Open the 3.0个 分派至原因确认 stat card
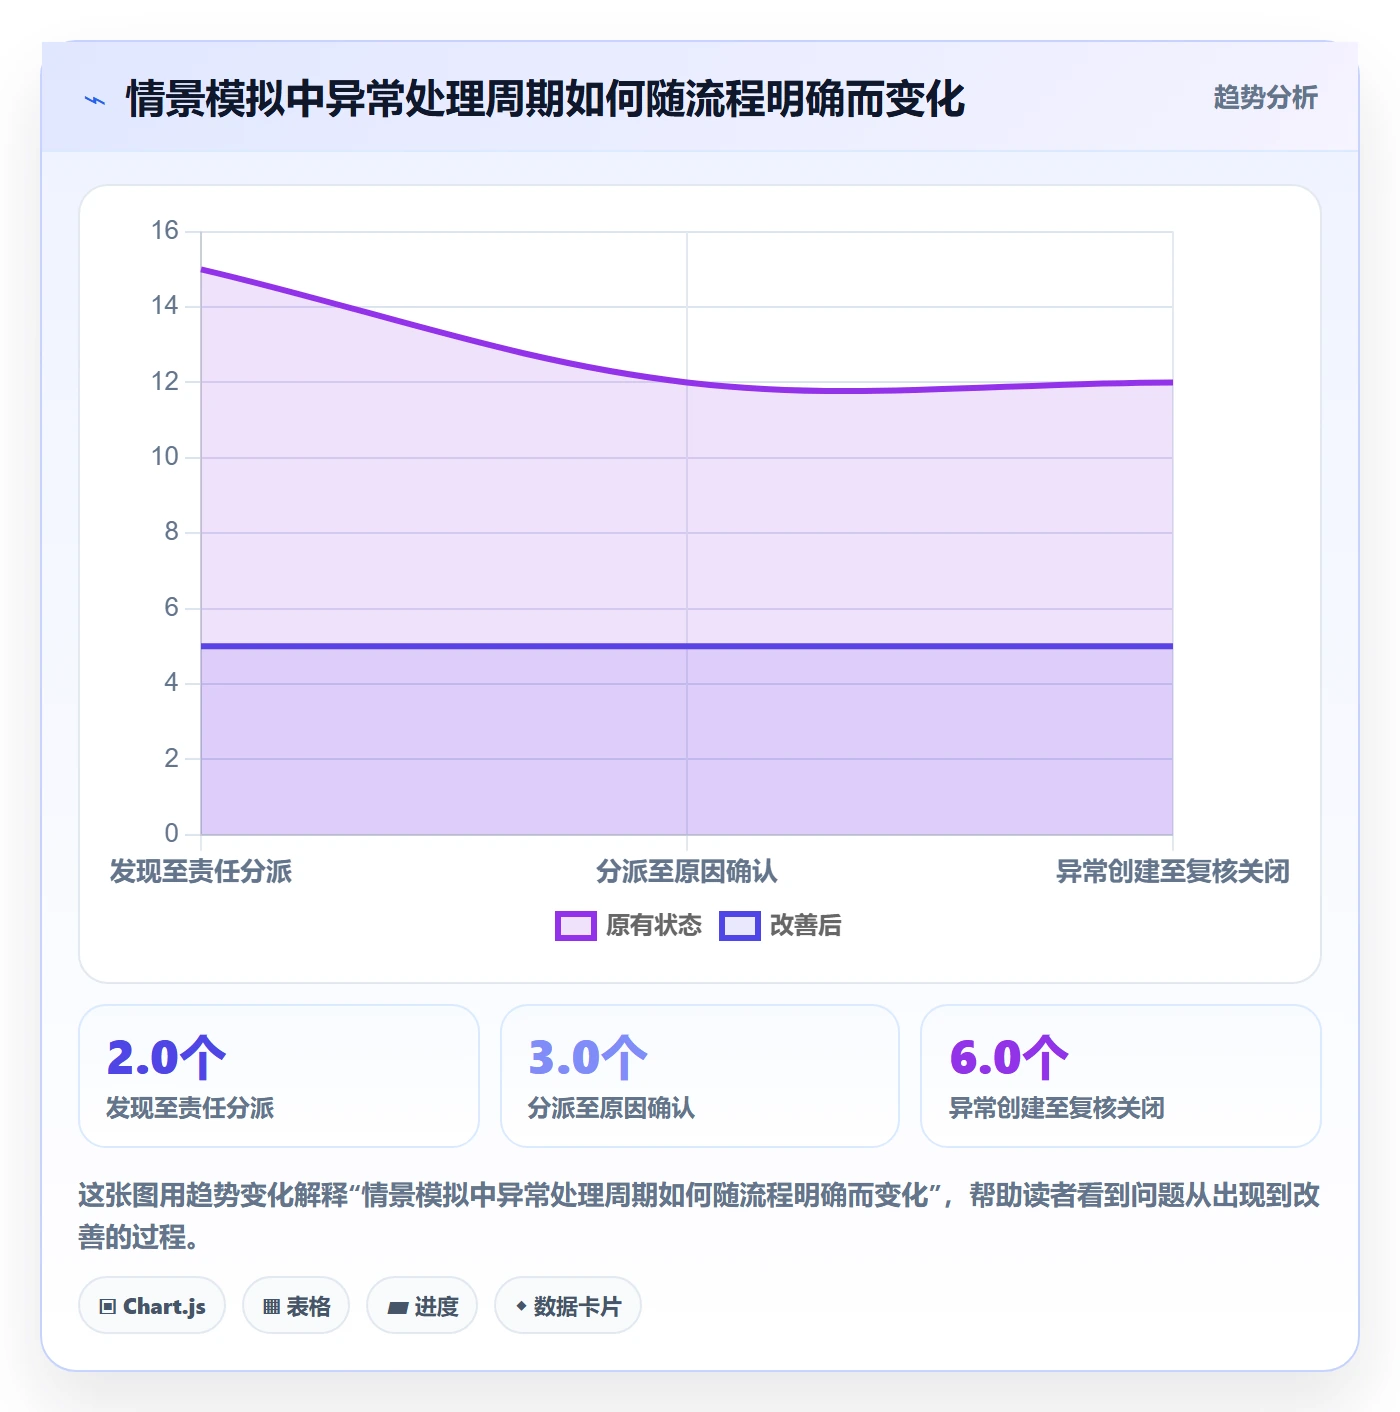 (x=700, y=1076)
